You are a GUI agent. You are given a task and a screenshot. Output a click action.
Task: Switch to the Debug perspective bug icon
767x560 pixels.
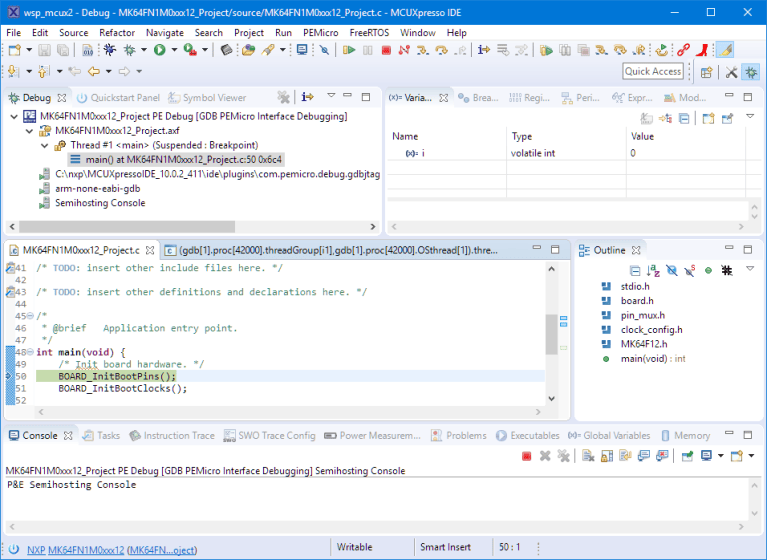pos(751,72)
